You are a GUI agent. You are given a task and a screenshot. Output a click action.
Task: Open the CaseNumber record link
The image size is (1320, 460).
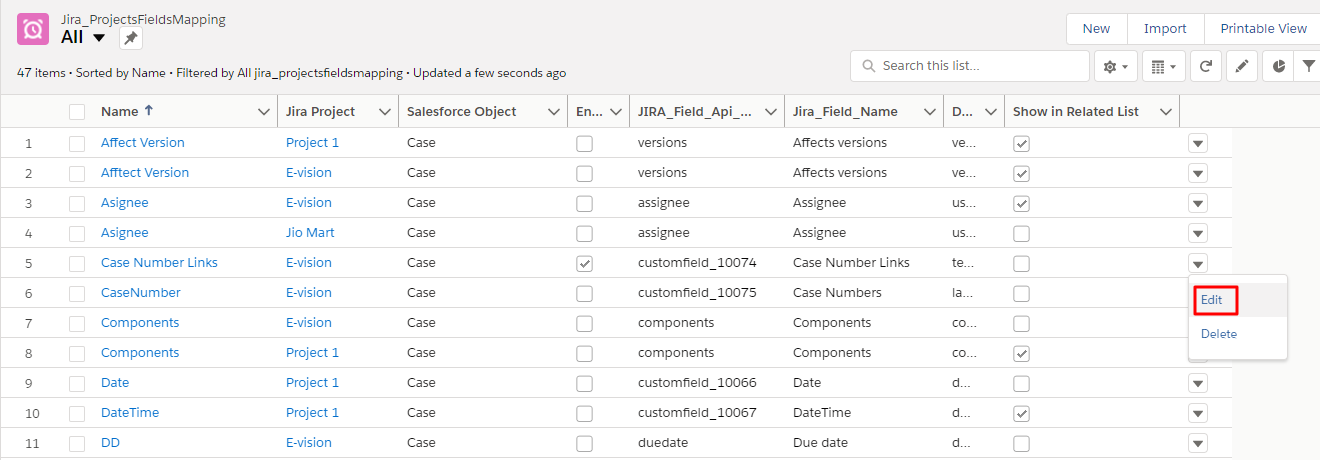click(x=141, y=293)
